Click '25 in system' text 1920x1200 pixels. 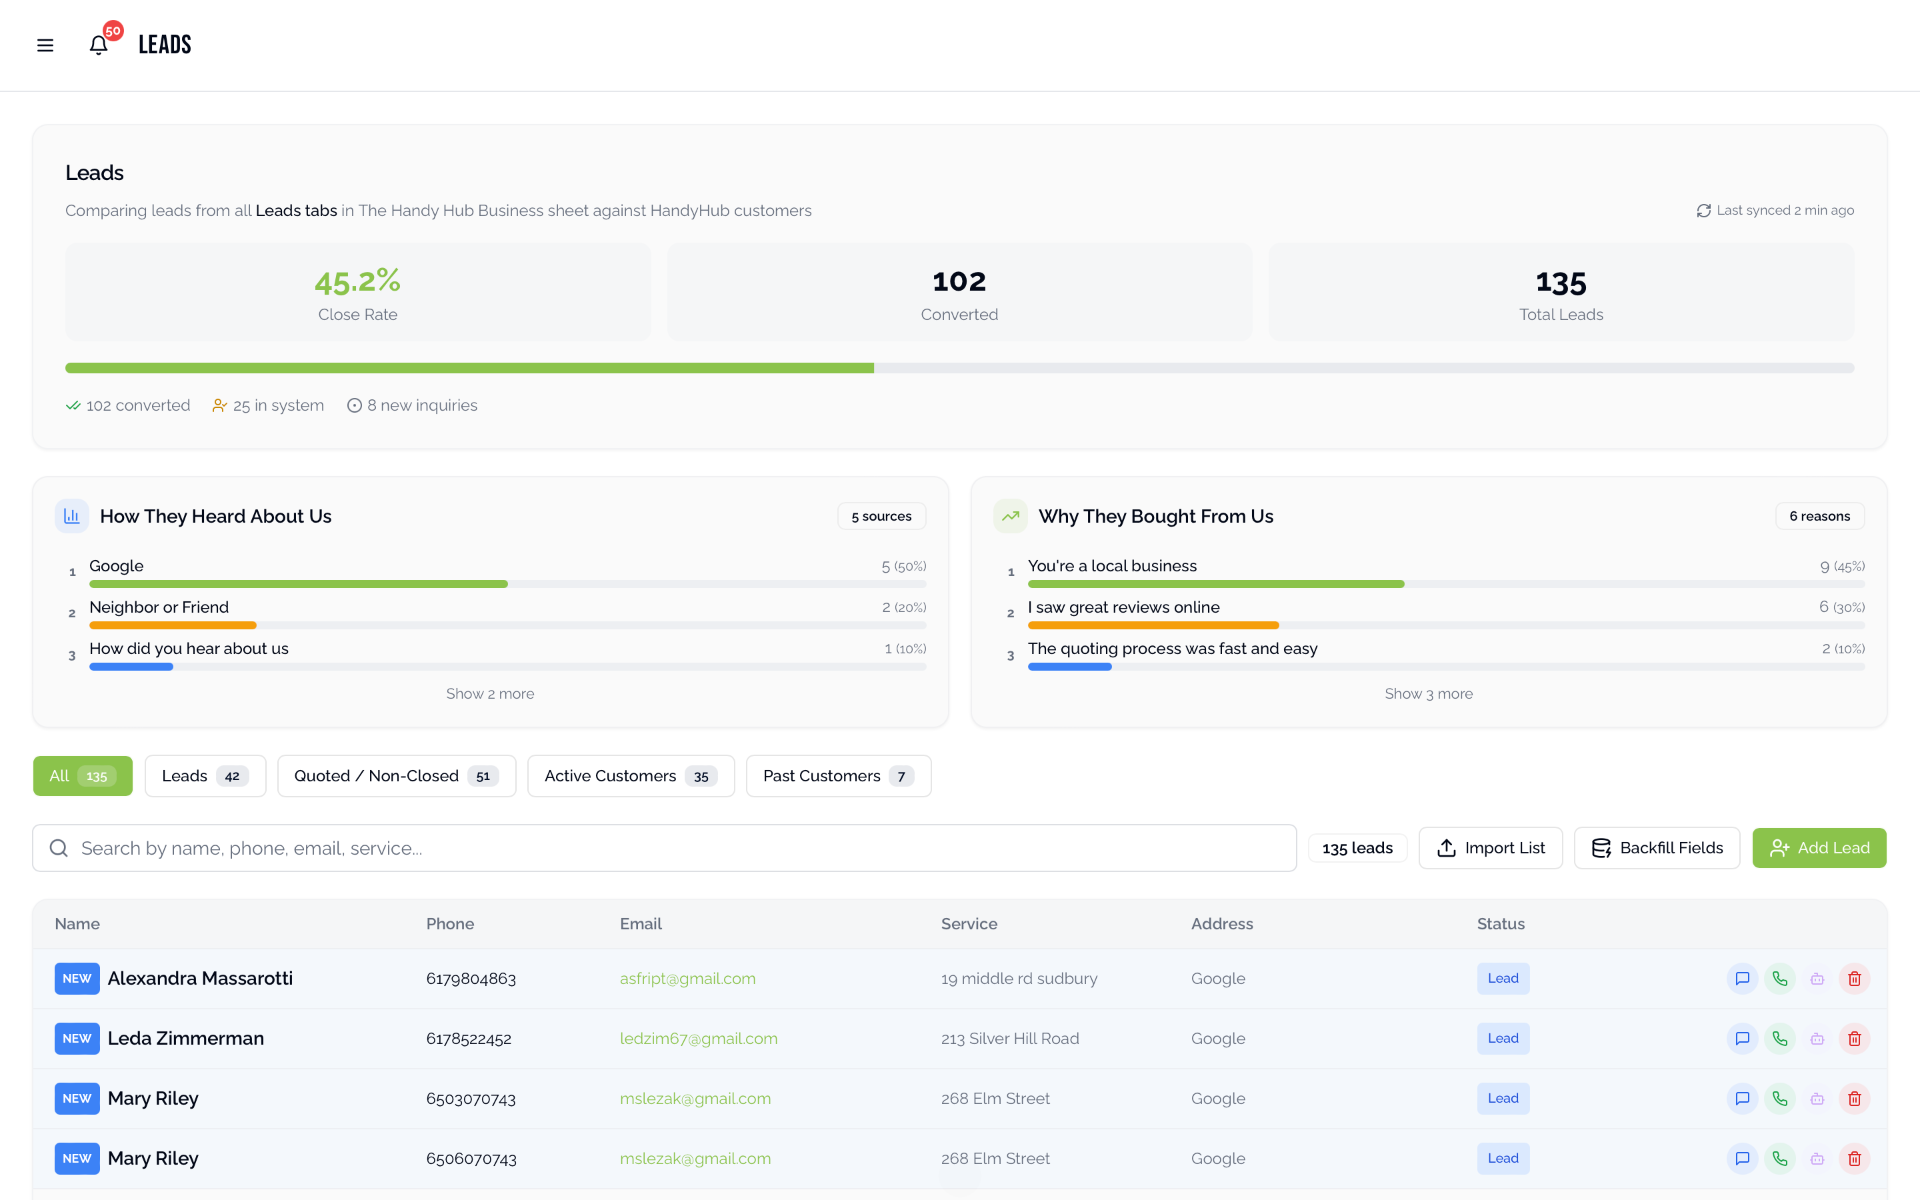(x=279, y=406)
